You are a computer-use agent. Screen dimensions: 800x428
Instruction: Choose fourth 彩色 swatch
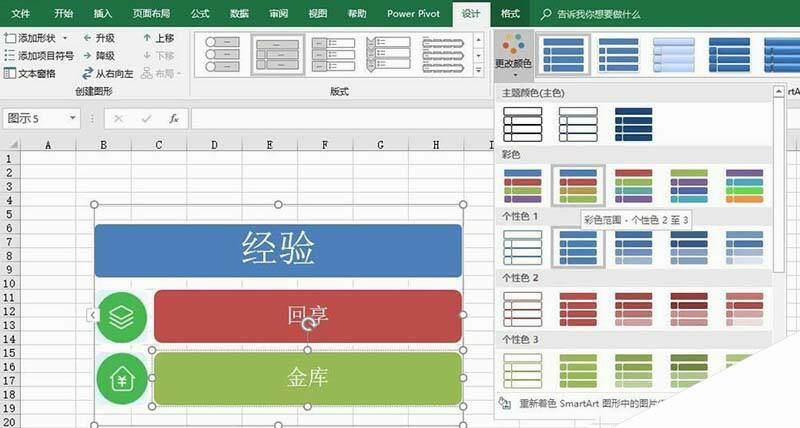point(689,186)
